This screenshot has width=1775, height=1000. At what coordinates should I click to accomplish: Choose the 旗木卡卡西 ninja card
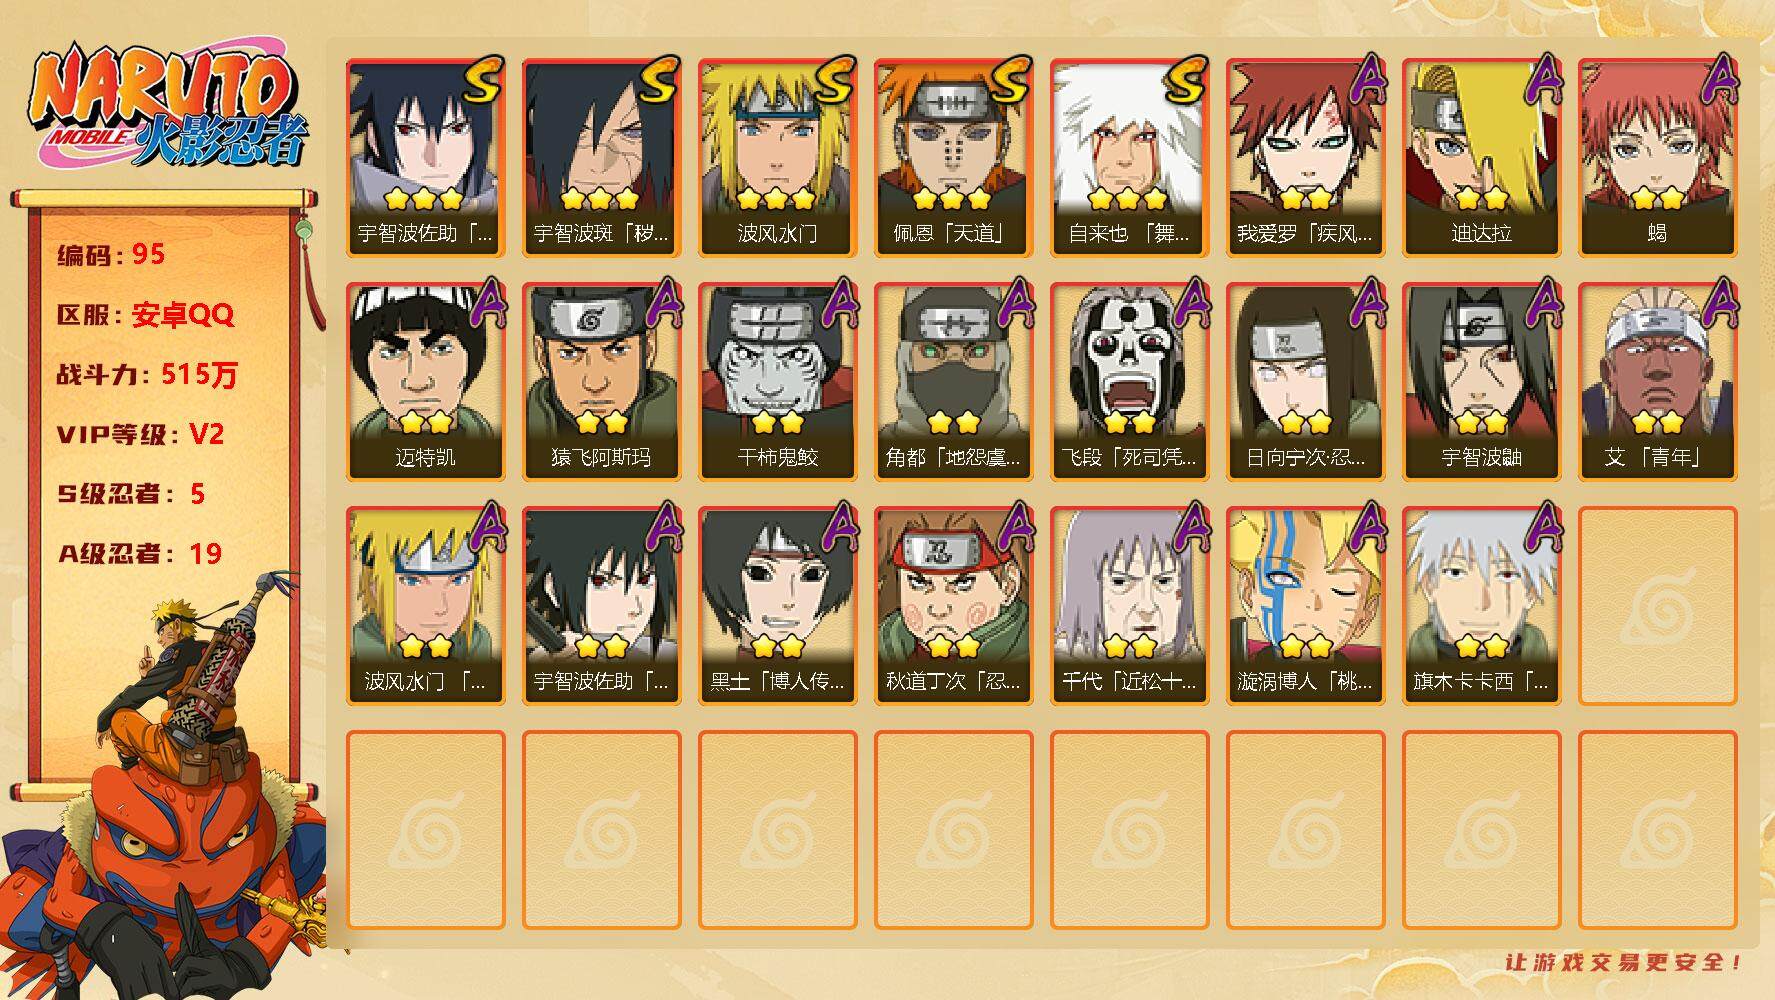point(1481,606)
